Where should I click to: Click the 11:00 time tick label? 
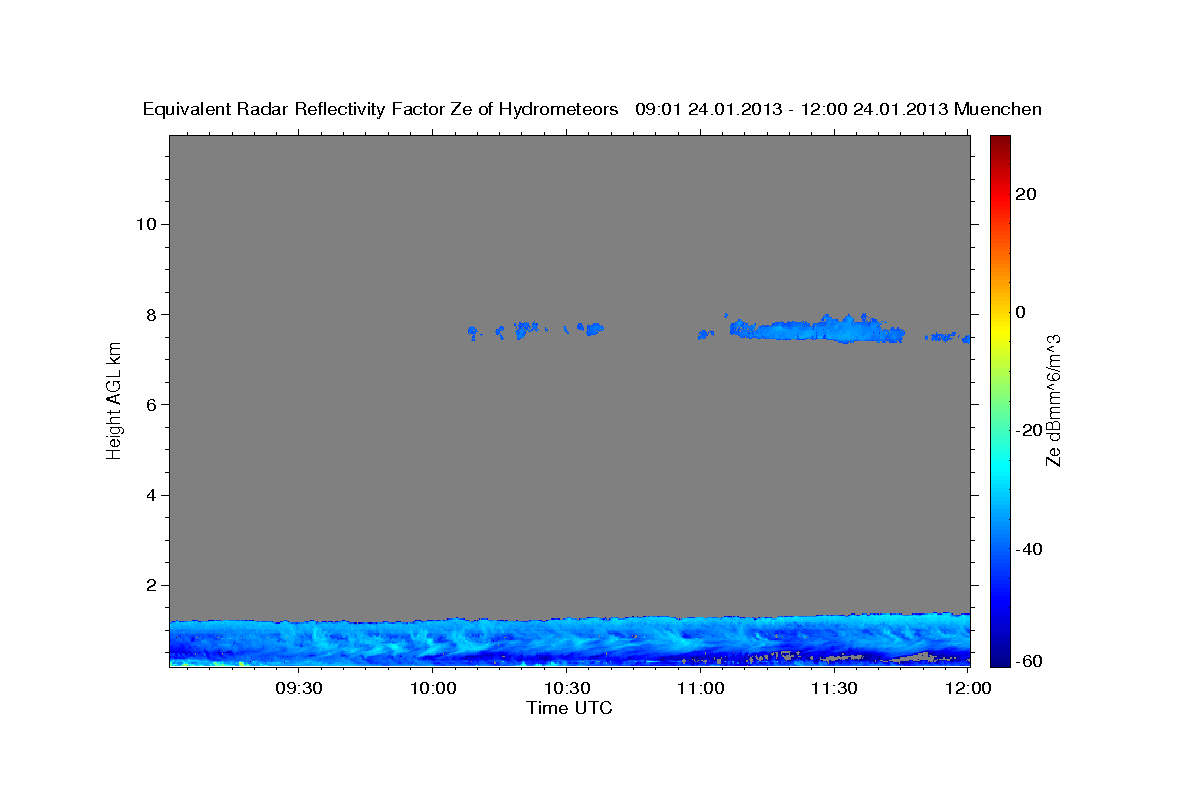(x=701, y=688)
